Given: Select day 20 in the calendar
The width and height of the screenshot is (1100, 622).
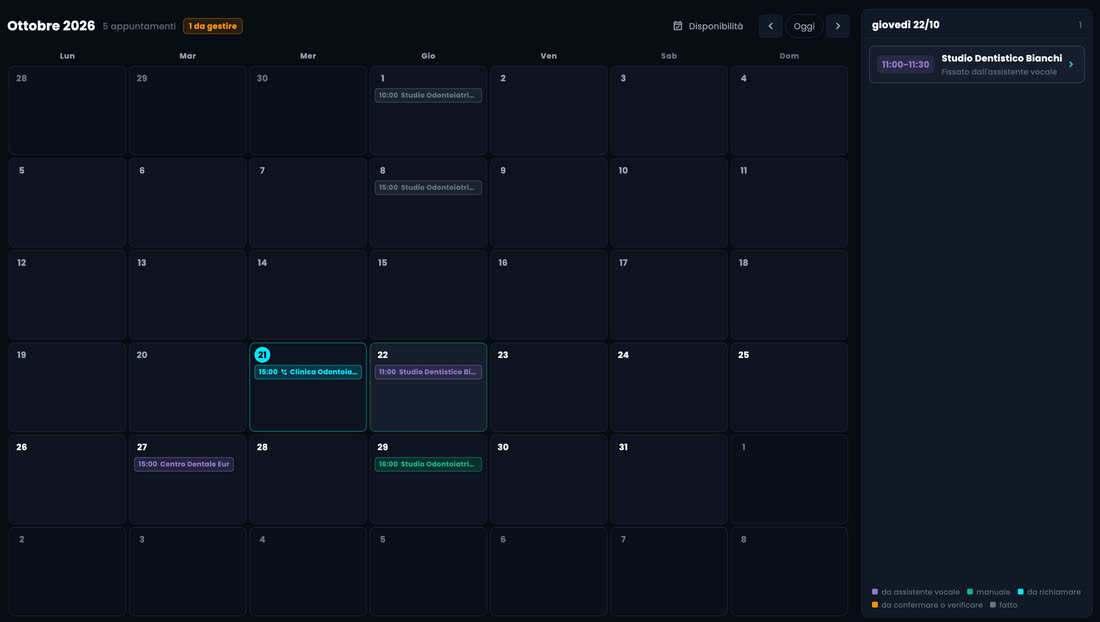Looking at the screenshot, I should click(x=187, y=387).
